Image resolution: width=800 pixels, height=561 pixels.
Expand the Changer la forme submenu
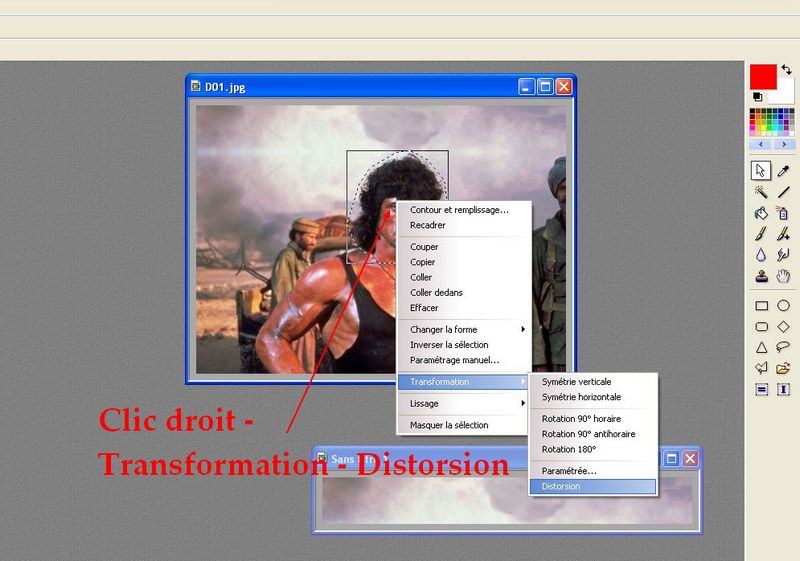tap(465, 329)
